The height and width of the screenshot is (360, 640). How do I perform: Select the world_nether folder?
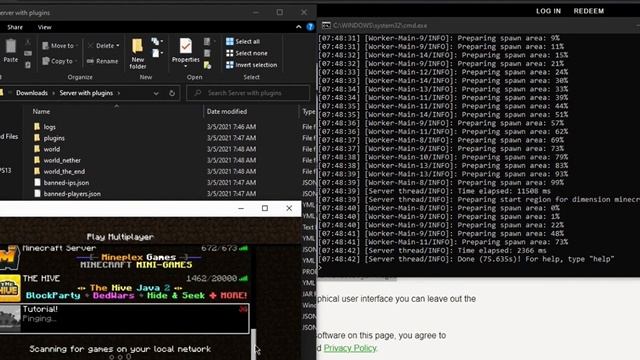[x=62, y=160]
